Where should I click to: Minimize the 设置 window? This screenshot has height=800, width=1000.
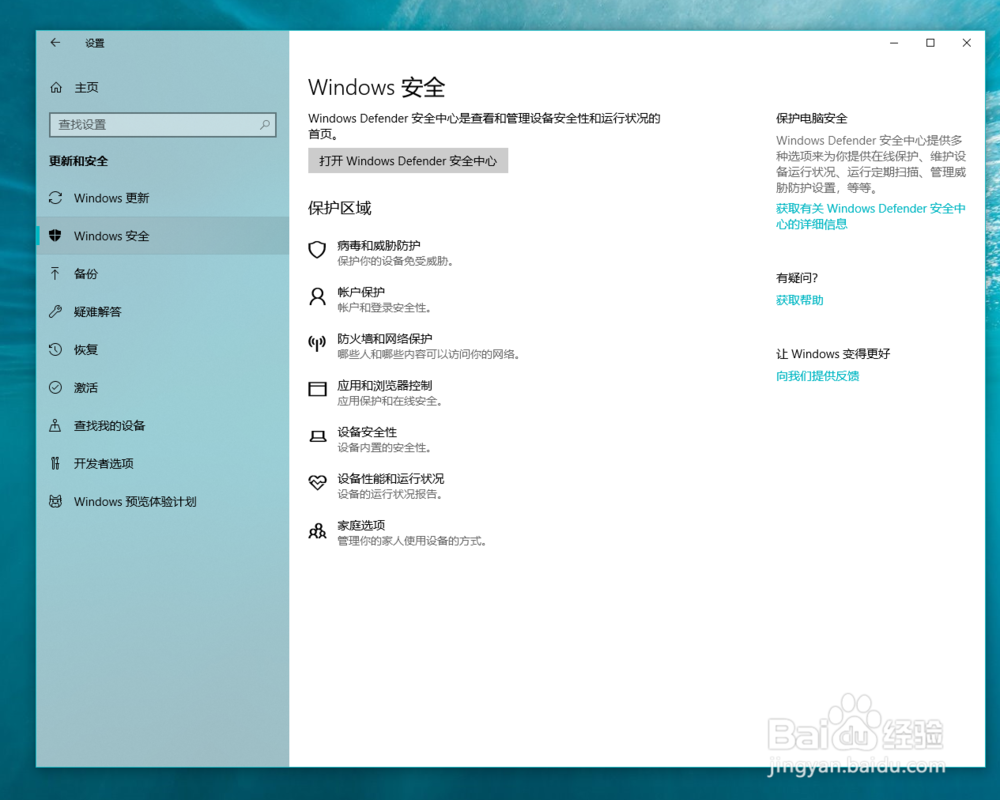(x=893, y=43)
